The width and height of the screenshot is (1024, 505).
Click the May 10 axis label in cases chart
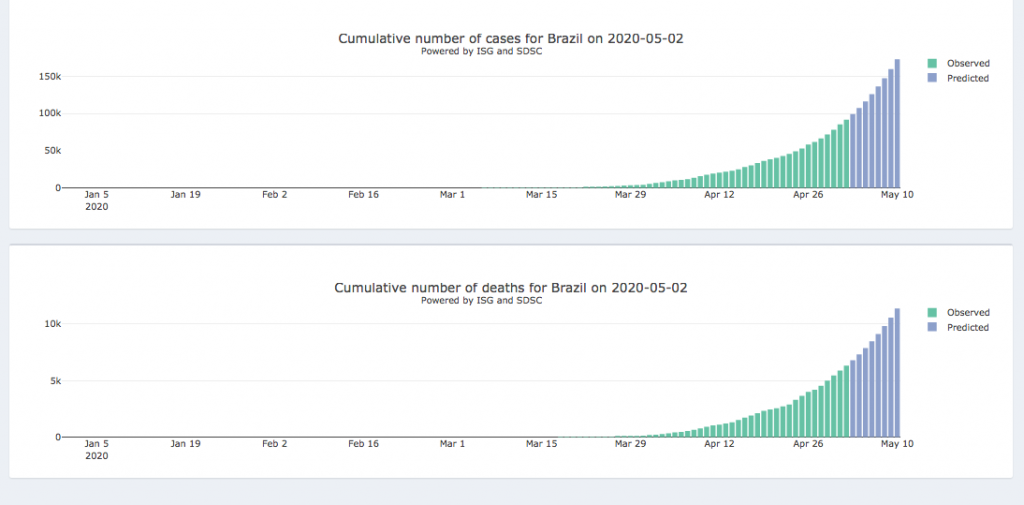click(x=897, y=195)
